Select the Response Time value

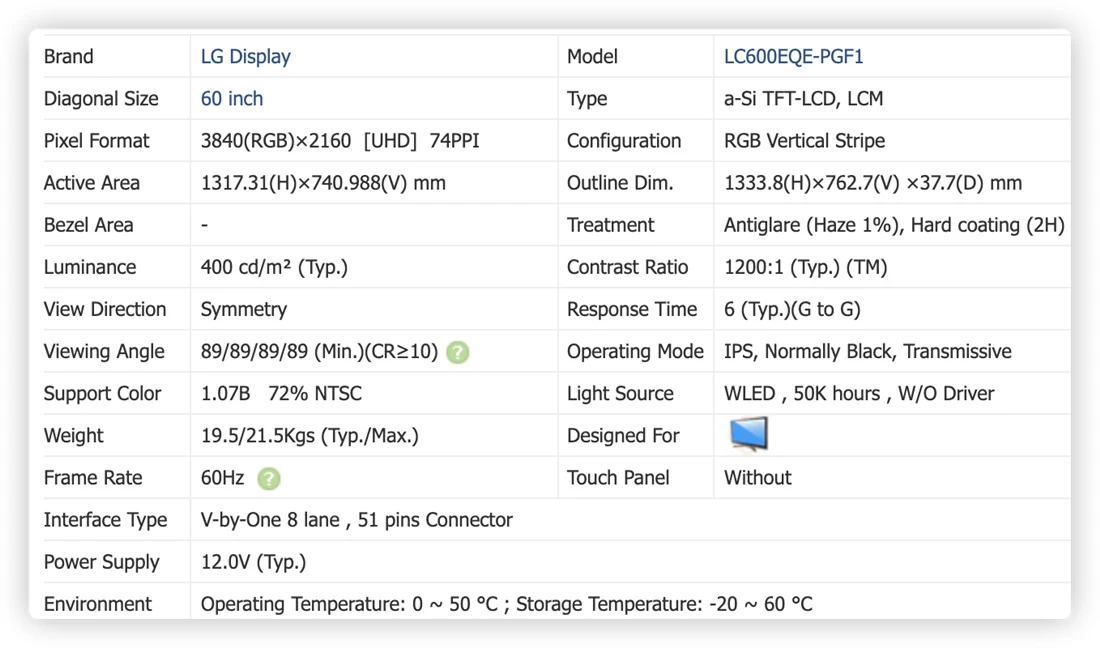click(792, 309)
